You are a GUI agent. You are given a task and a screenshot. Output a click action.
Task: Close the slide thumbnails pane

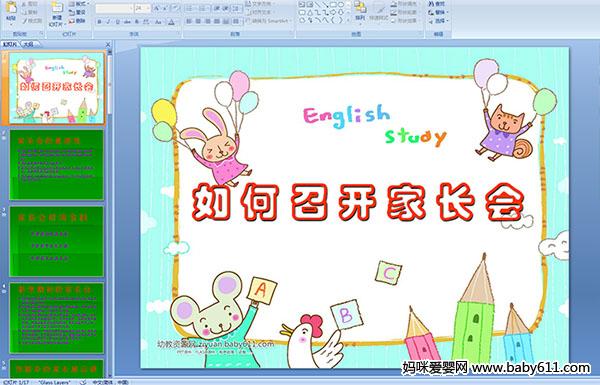(108, 44)
